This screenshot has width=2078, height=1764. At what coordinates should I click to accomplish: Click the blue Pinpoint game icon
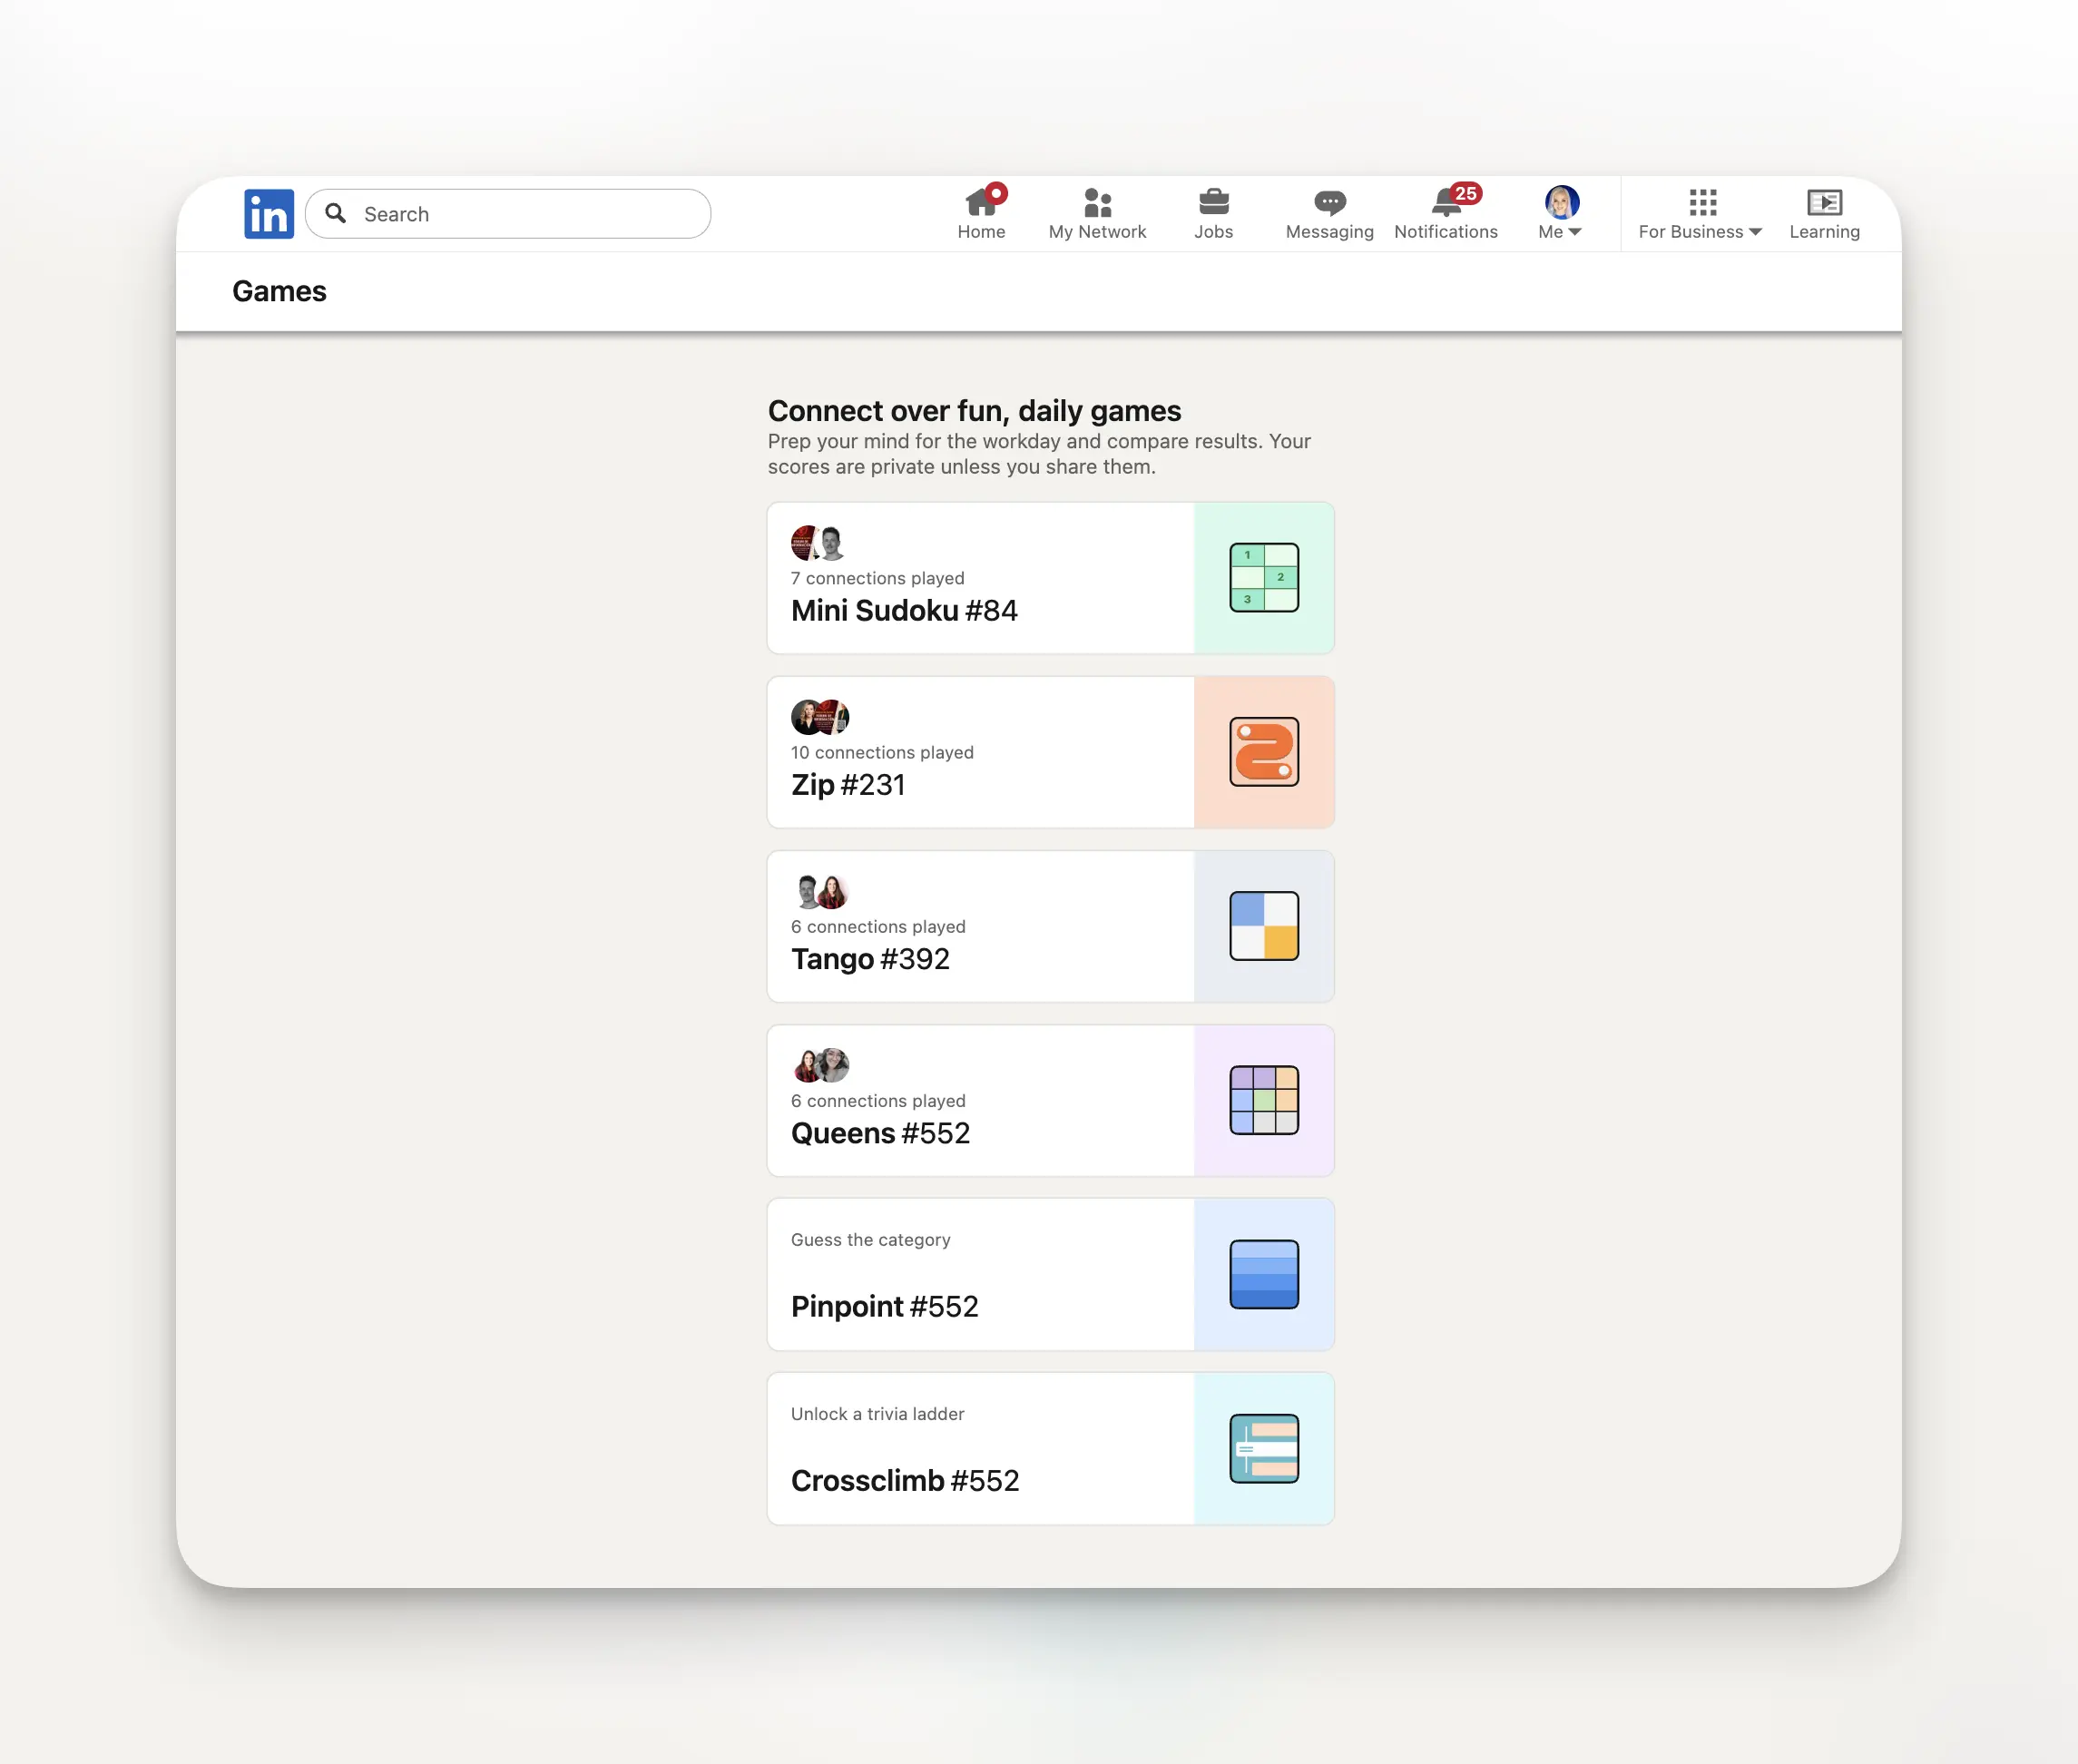[x=1264, y=1274]
